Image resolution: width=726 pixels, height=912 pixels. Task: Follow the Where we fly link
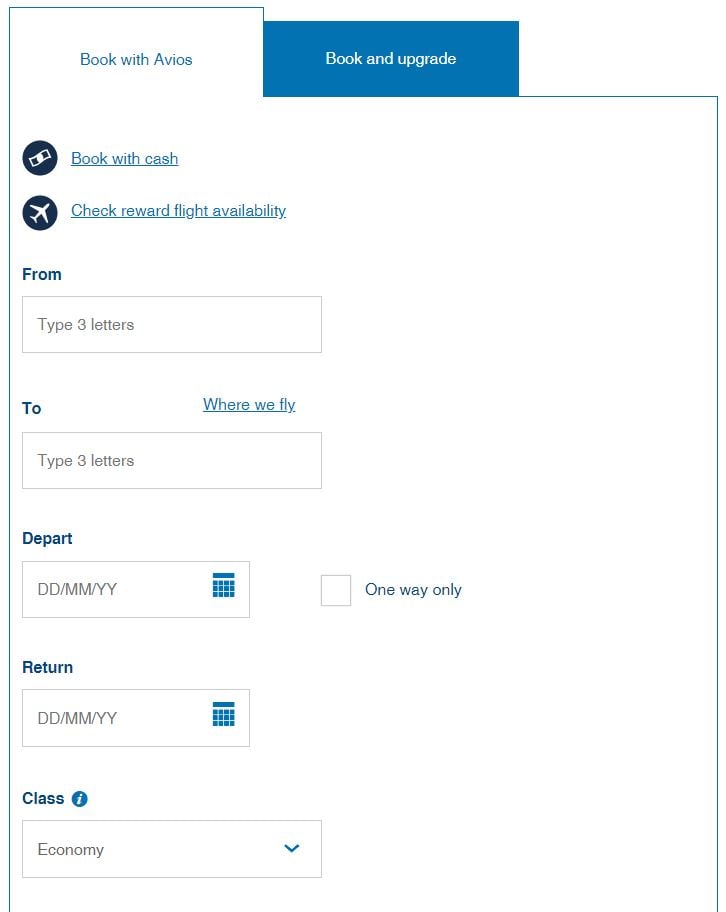pyautogui.click(x=249, y=405)
